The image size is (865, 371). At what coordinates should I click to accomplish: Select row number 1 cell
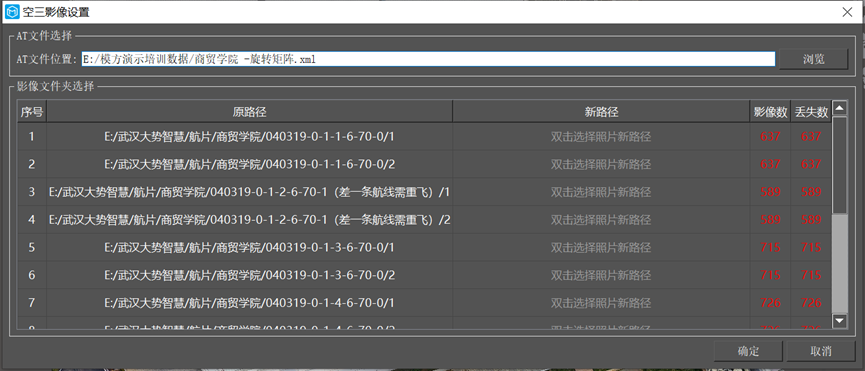click(x=31, y=137)
